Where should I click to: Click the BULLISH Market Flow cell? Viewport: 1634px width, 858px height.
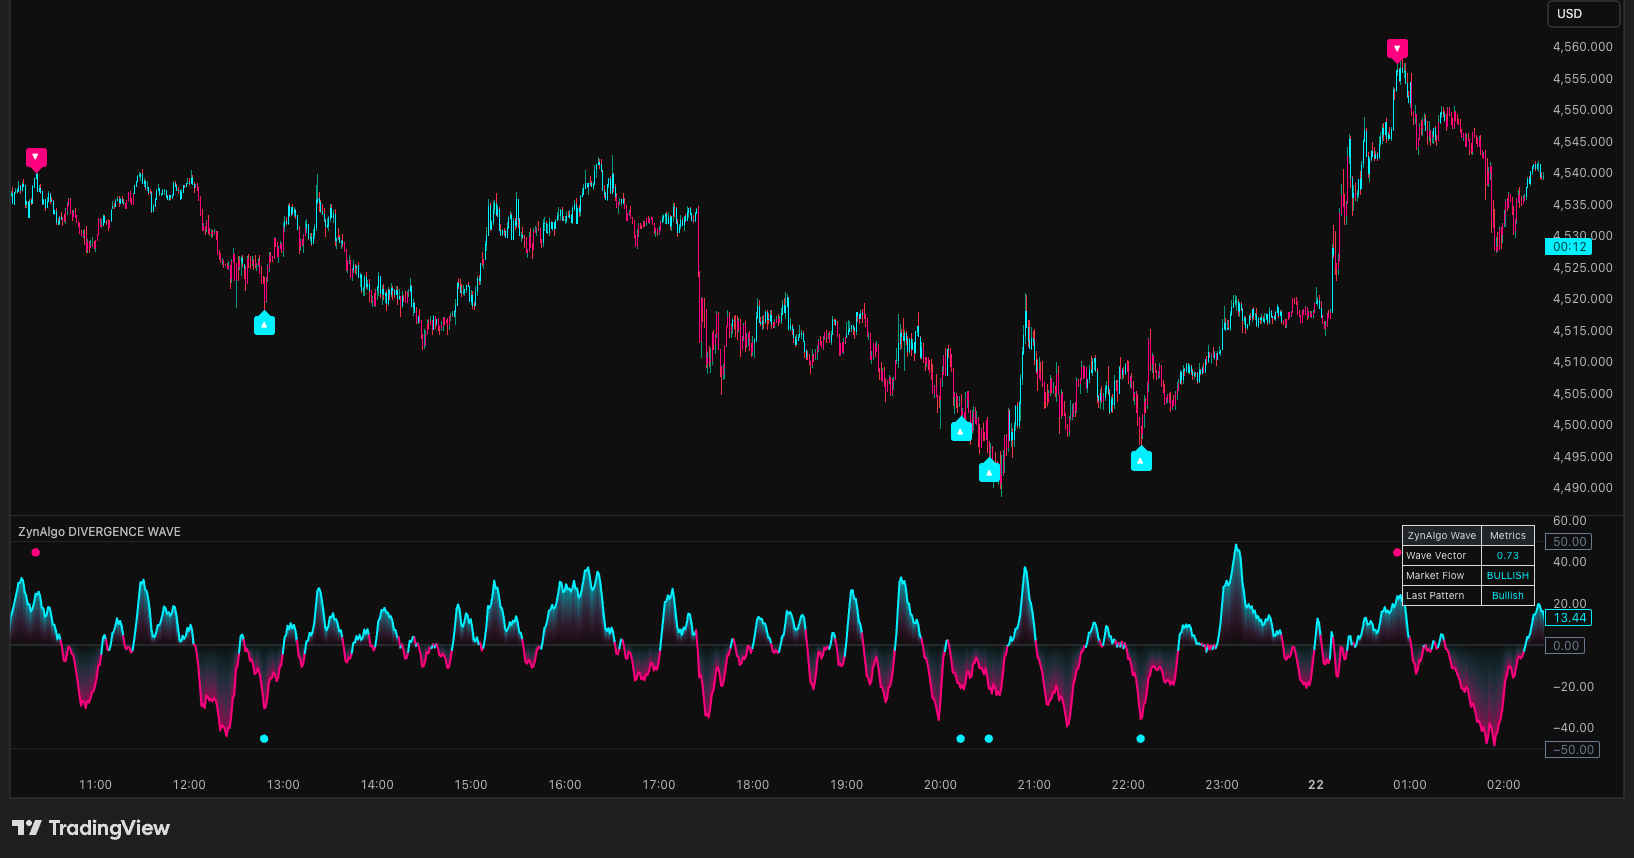tap(1508, 576)
